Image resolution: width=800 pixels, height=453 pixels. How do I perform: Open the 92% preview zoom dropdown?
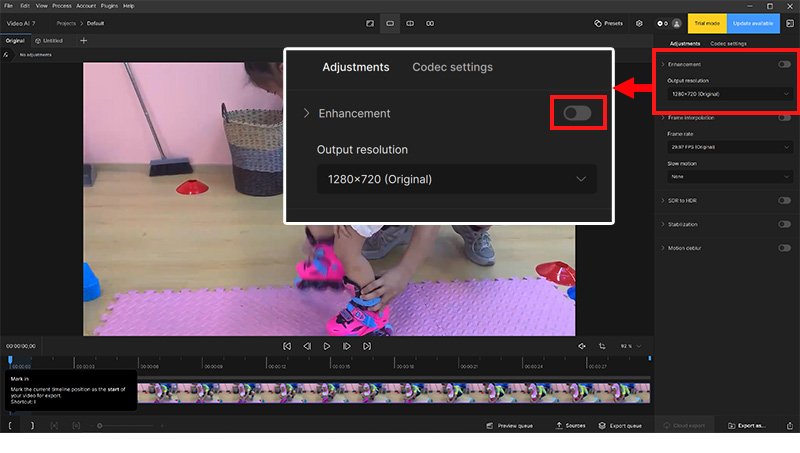tap(631, 346)
